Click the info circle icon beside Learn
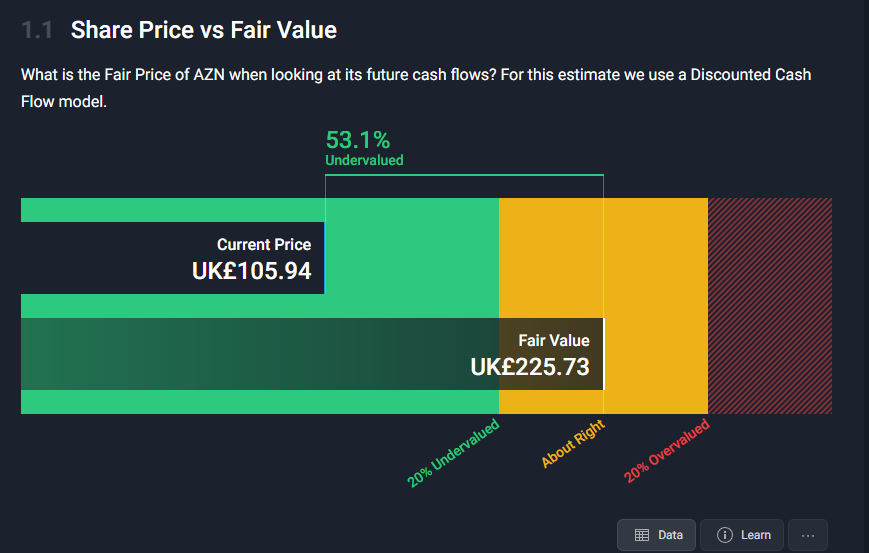Image resolution: width=869 pixels, height=553 pixels. coord(724,535)
